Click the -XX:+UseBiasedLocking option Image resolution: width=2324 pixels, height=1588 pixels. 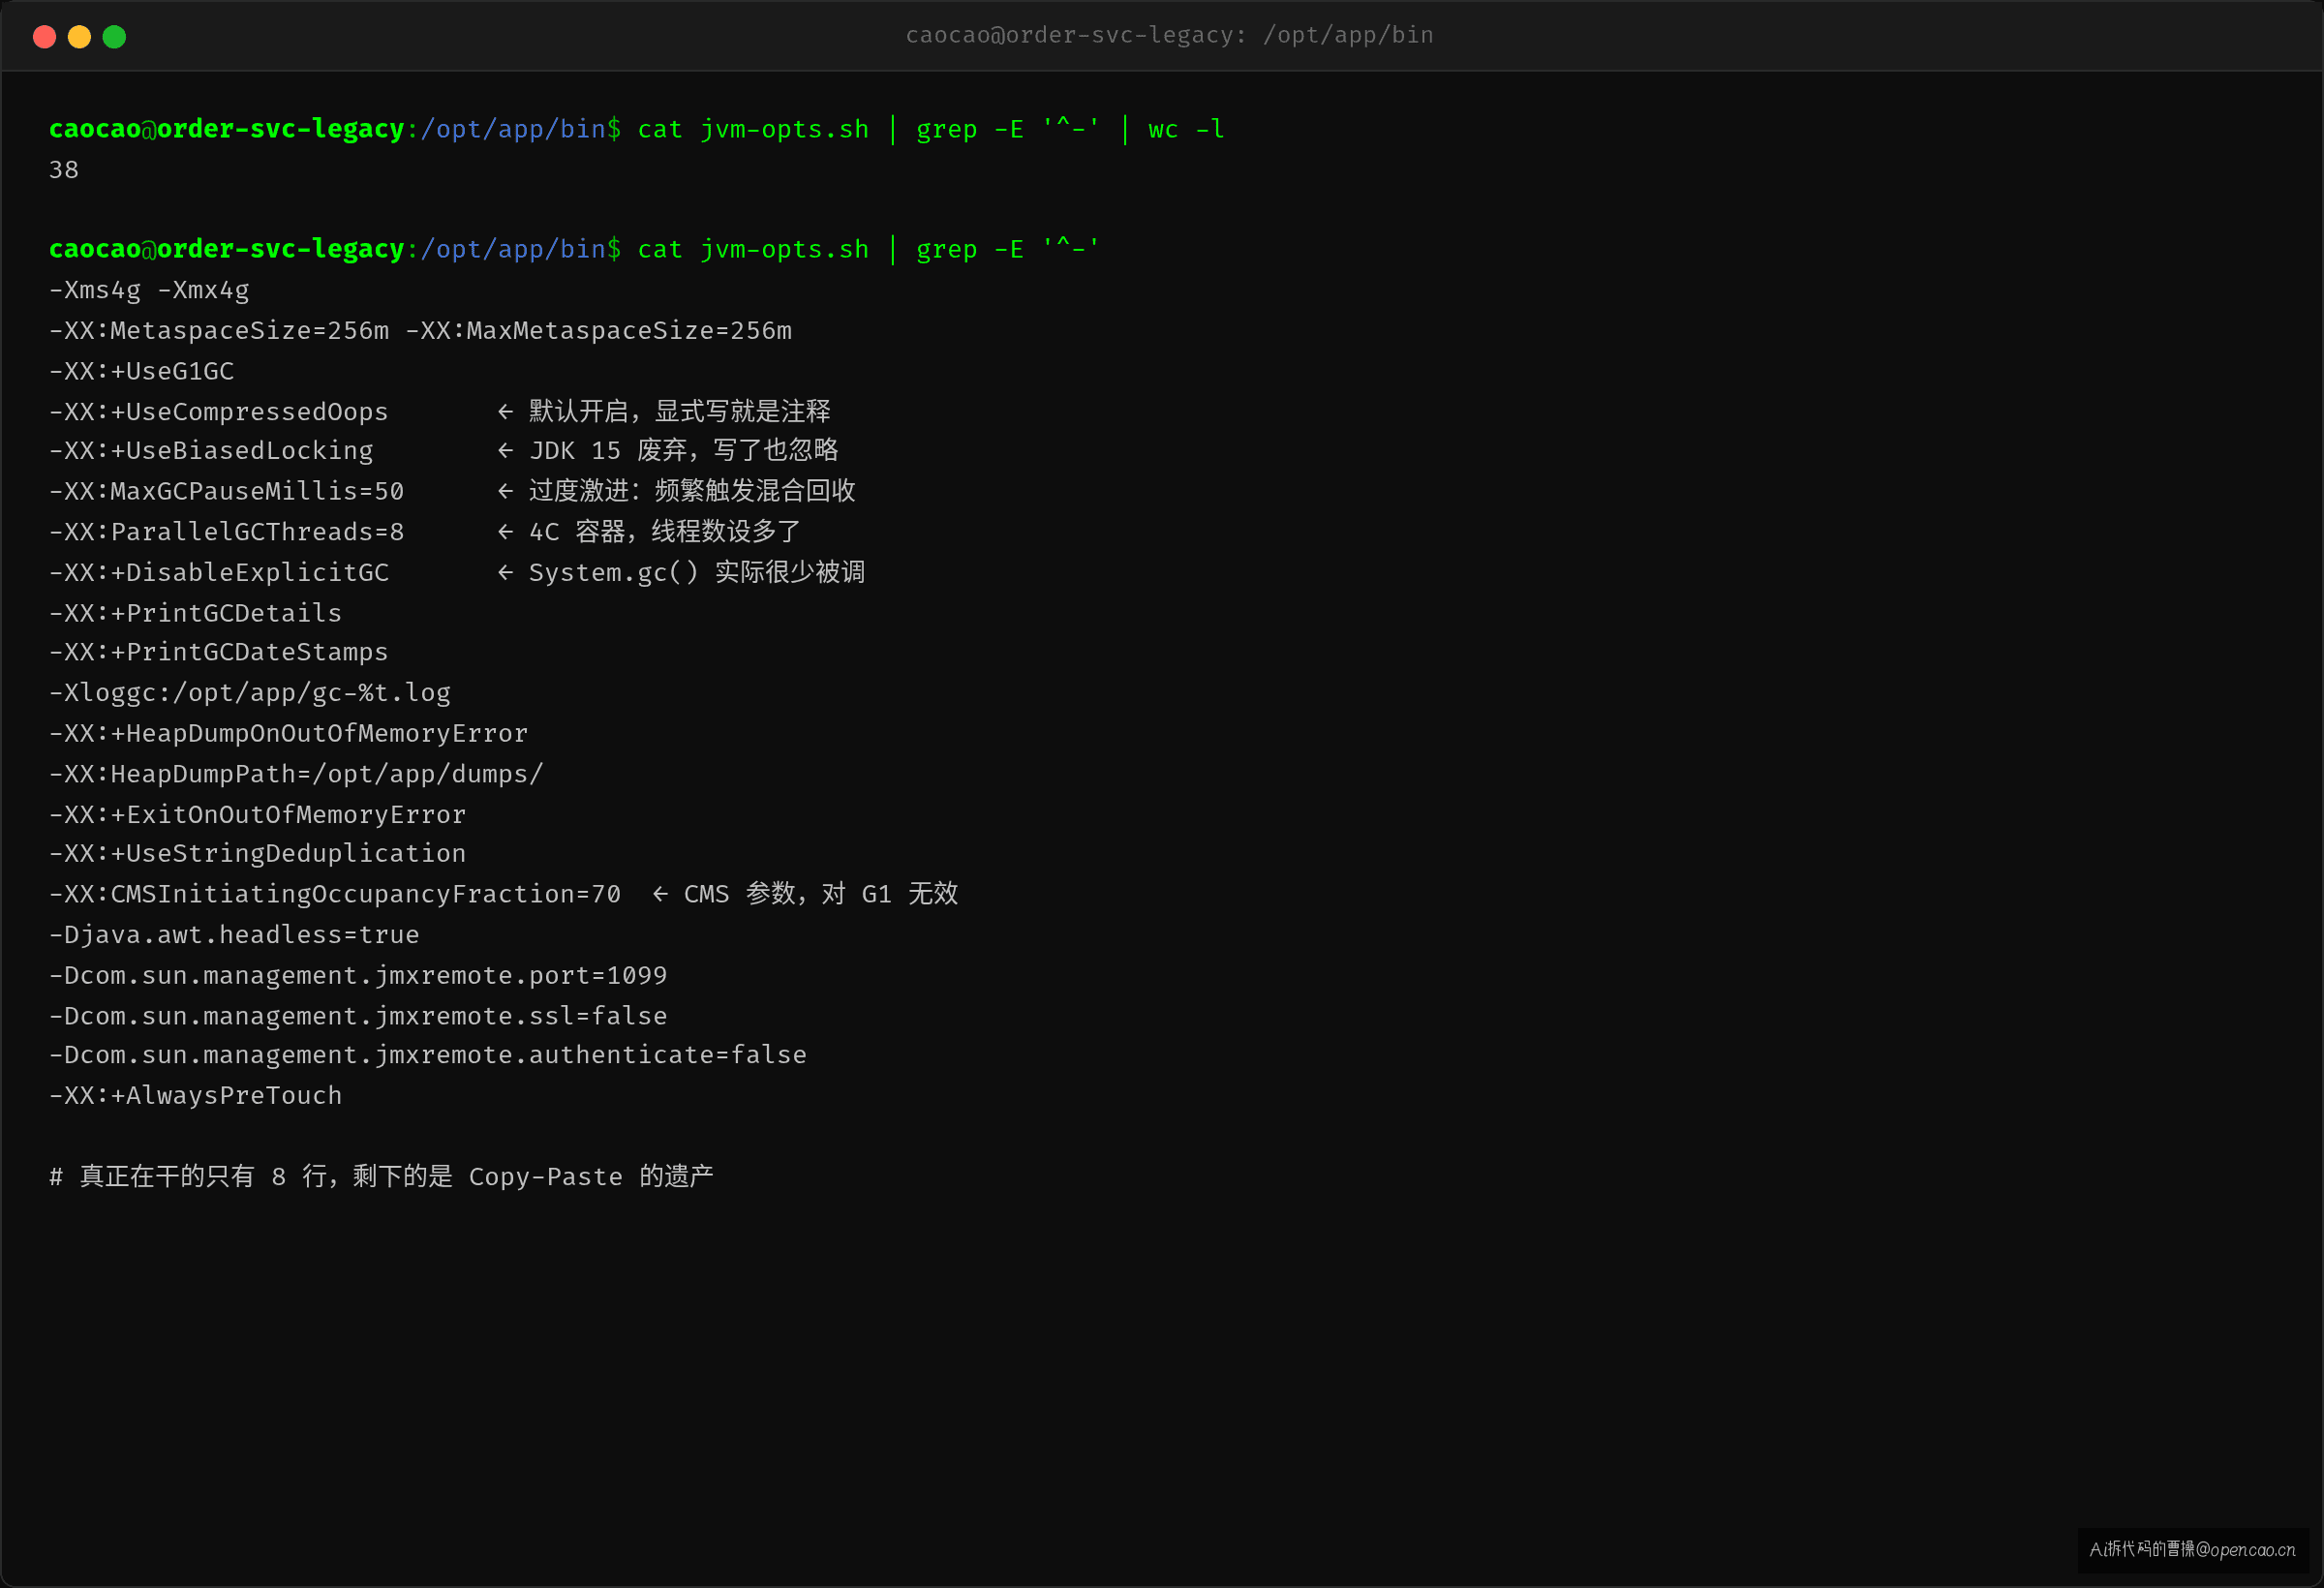click(x=211, y=450)
